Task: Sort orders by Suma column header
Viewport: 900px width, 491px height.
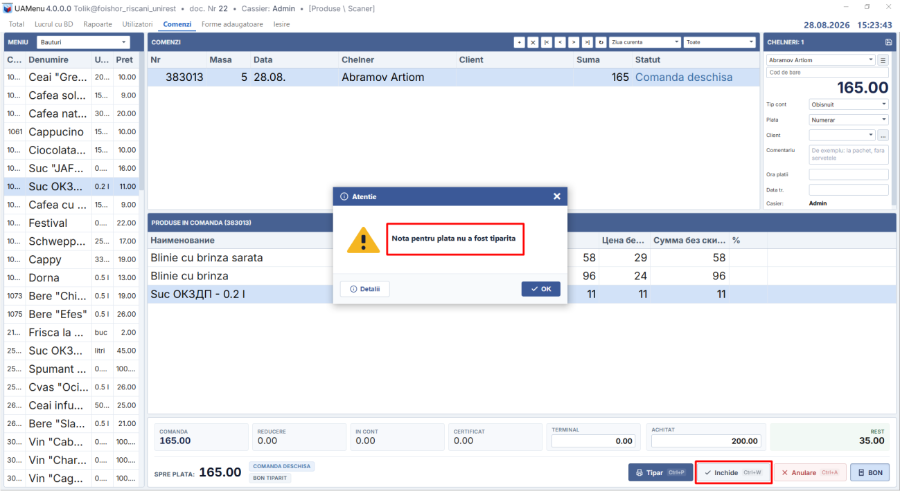Action: 602,60
